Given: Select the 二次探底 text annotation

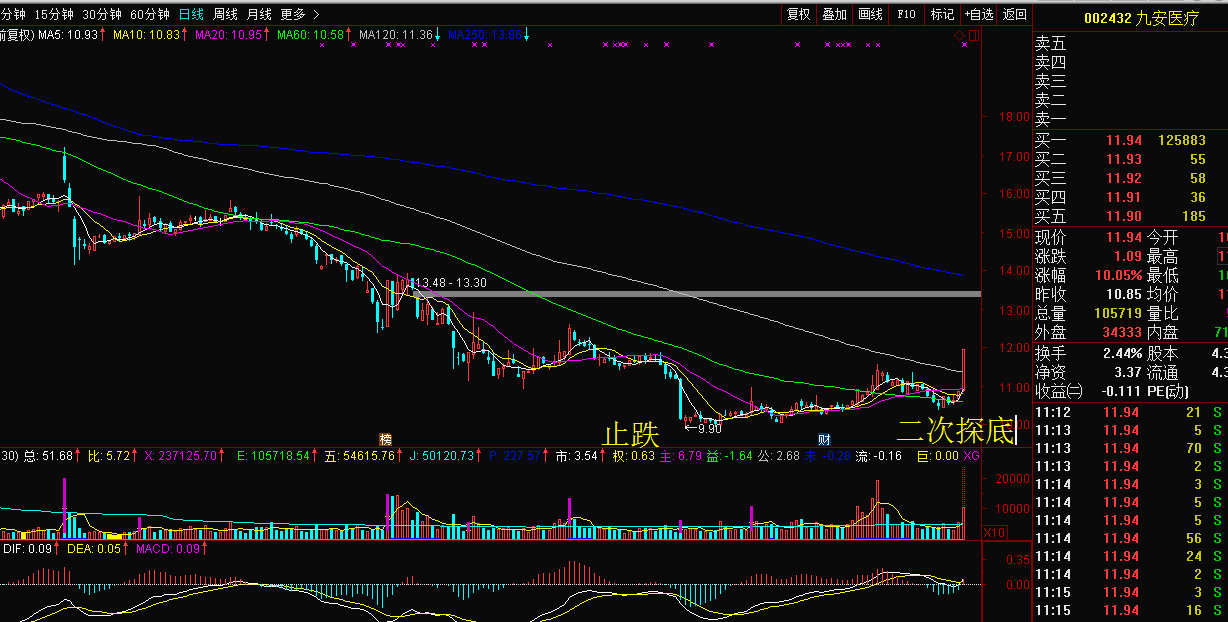Looking at the screenshot, I should point(955,431).
